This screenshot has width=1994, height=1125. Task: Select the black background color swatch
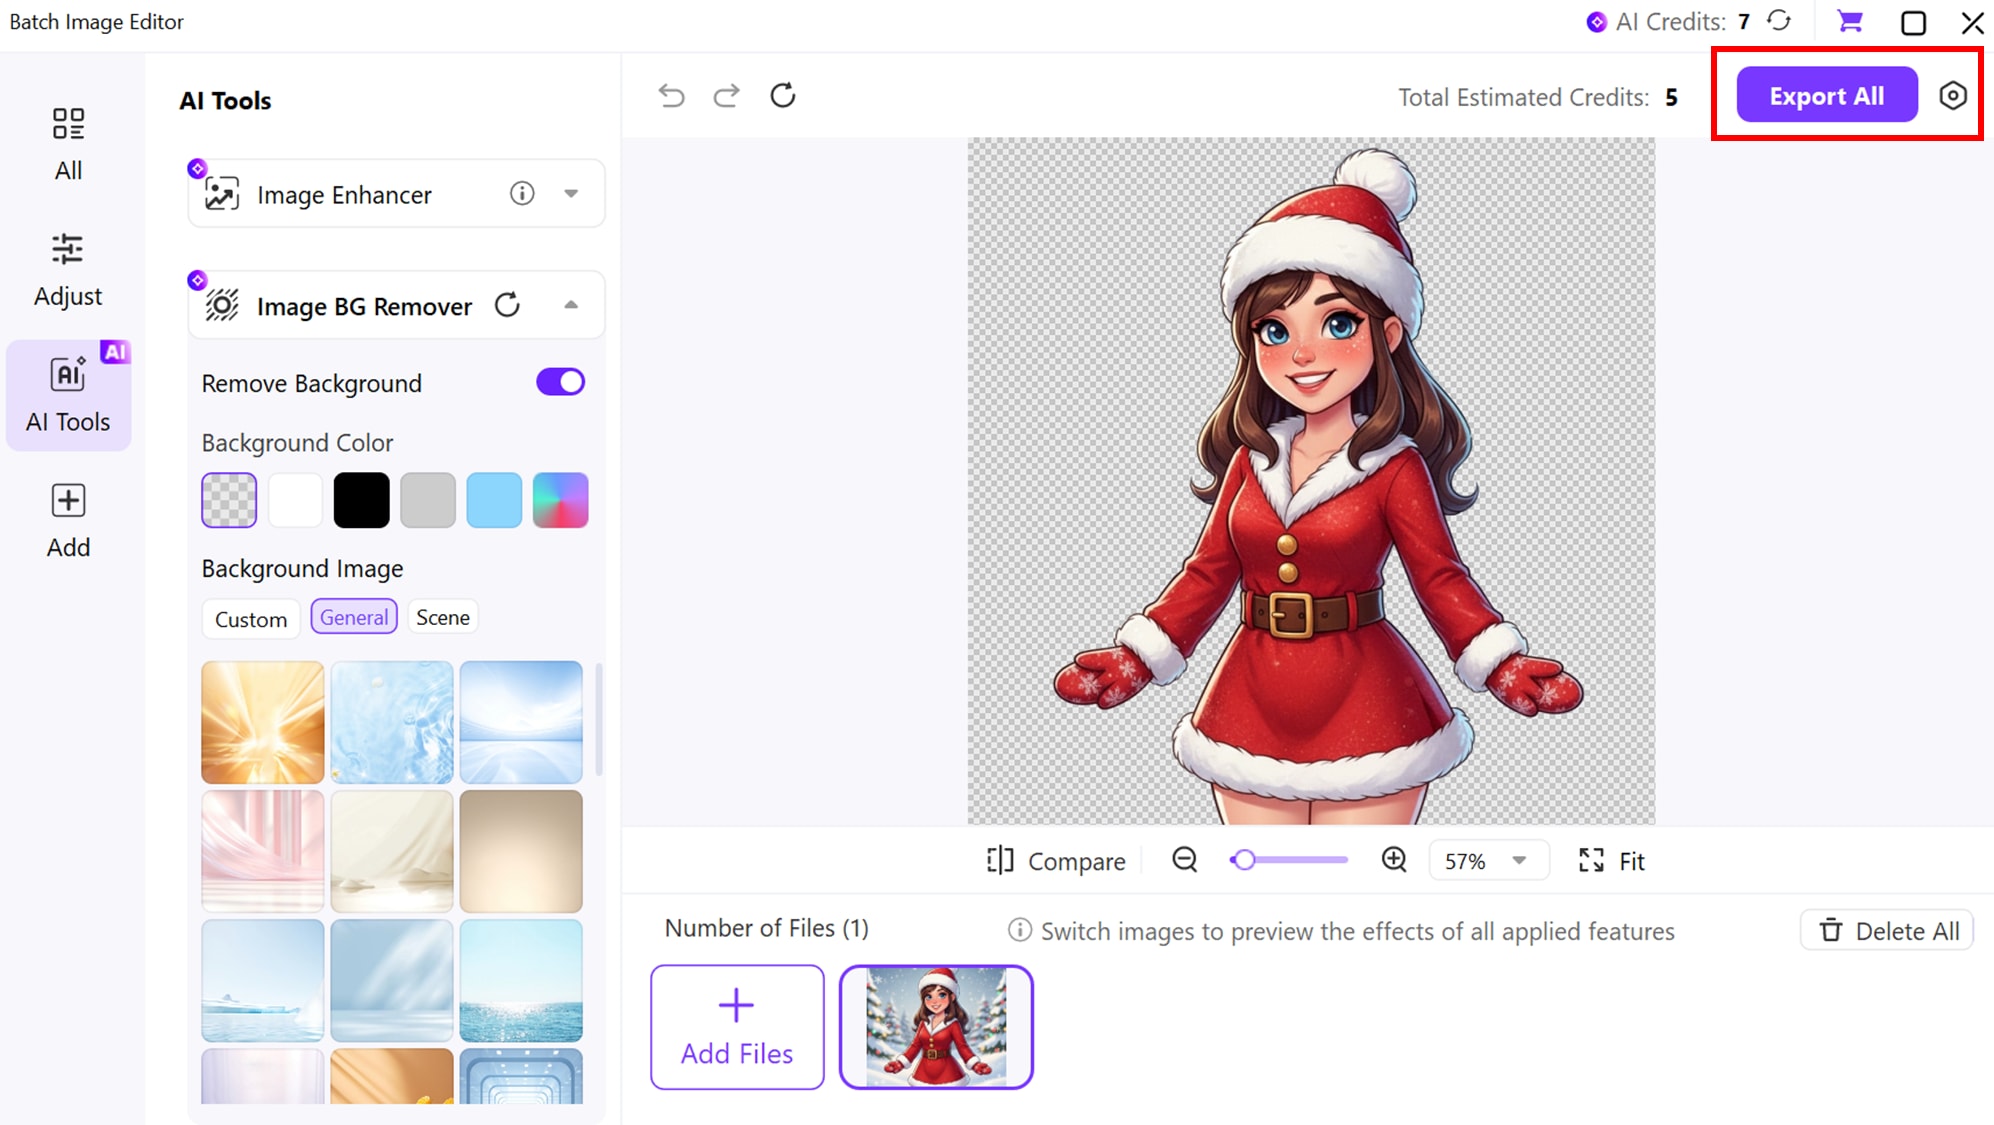coord(361,500)
